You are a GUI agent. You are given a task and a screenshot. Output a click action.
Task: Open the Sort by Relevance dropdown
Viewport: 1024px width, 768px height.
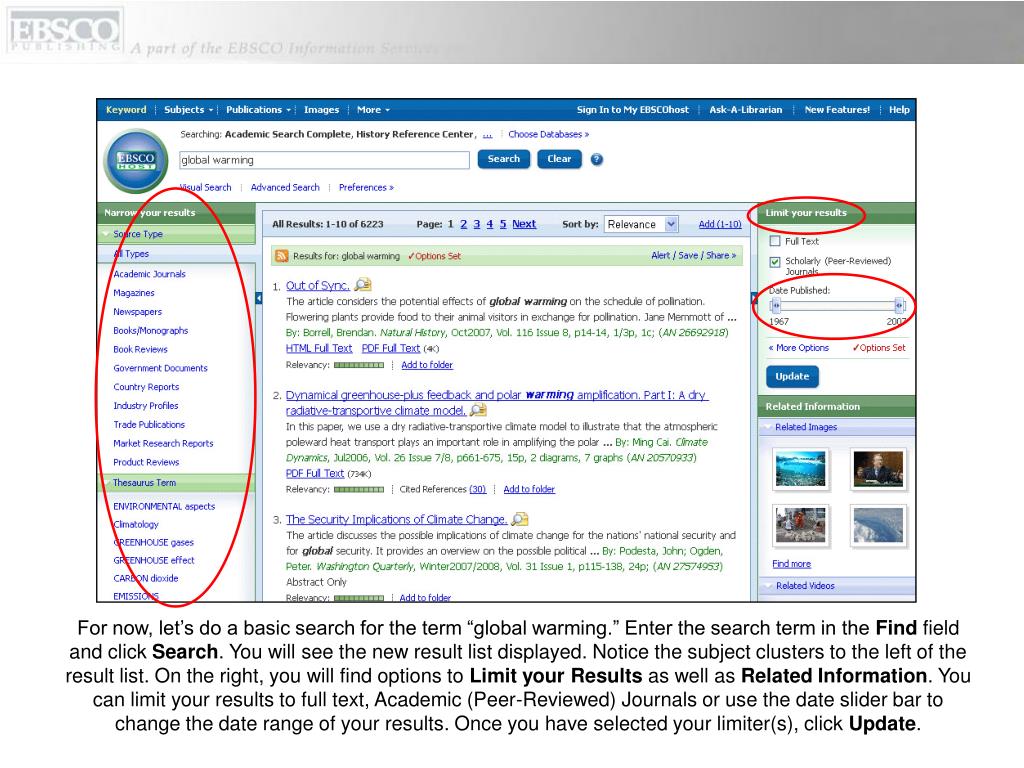pos(641,224)
